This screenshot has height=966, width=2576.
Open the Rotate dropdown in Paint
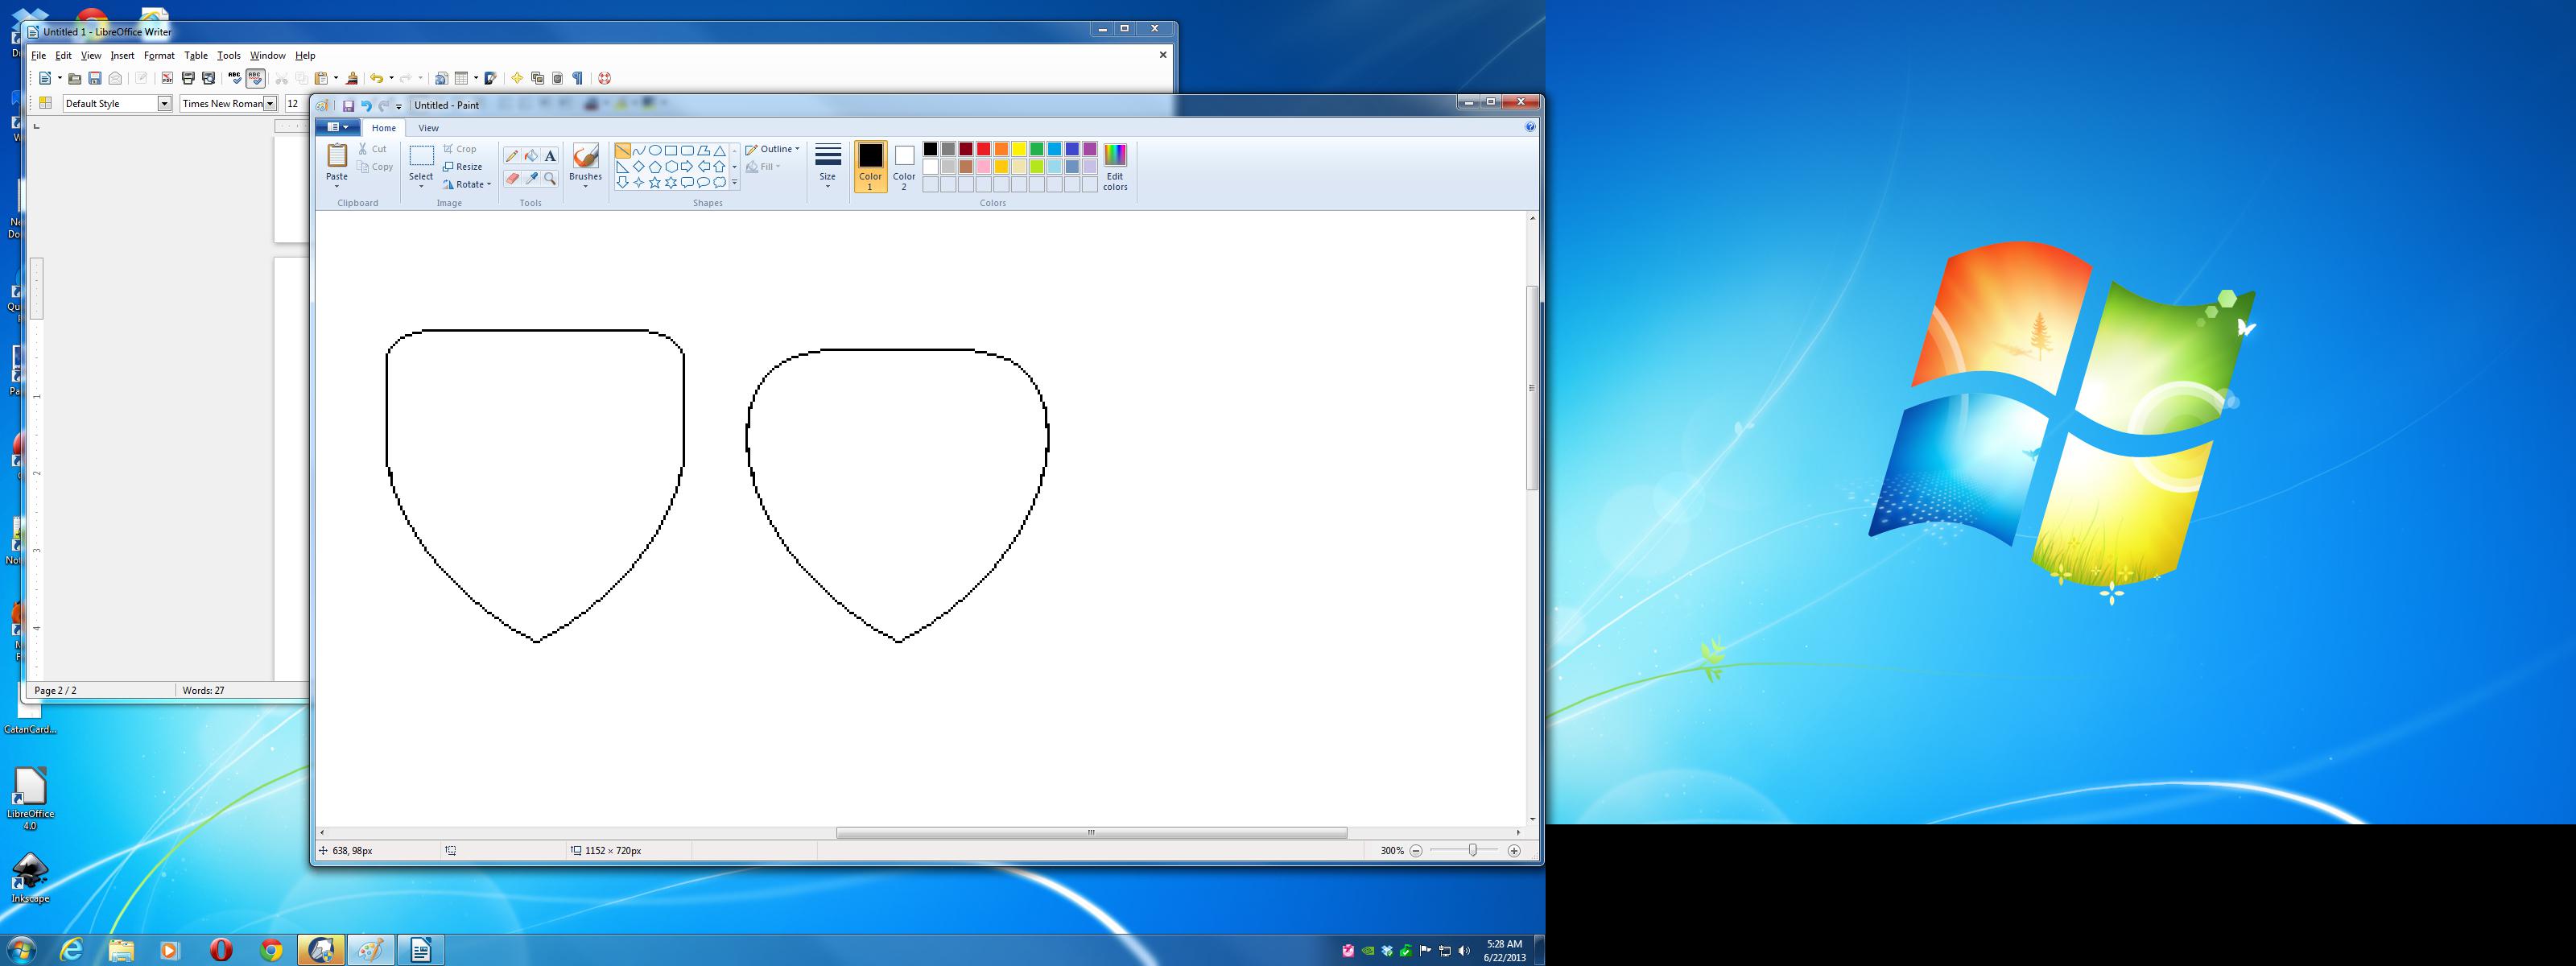(x=467, y=184)
